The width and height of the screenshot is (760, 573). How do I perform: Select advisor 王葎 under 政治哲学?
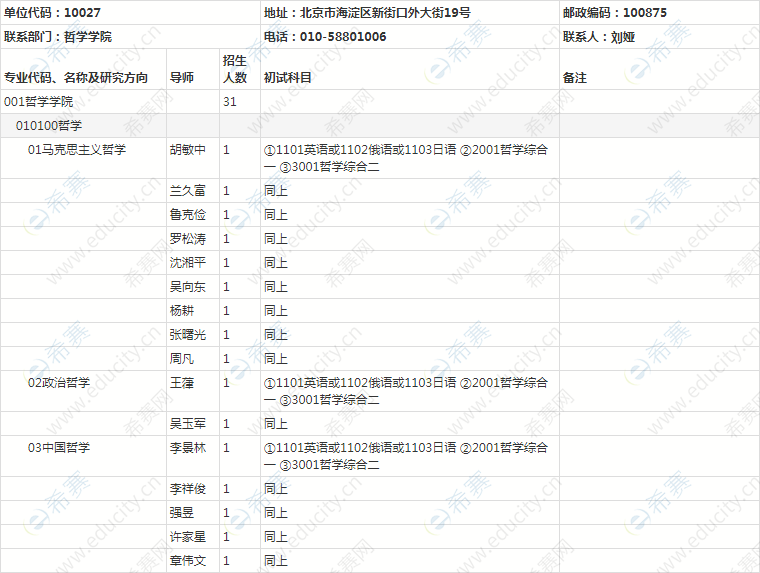tap(182, 383)
